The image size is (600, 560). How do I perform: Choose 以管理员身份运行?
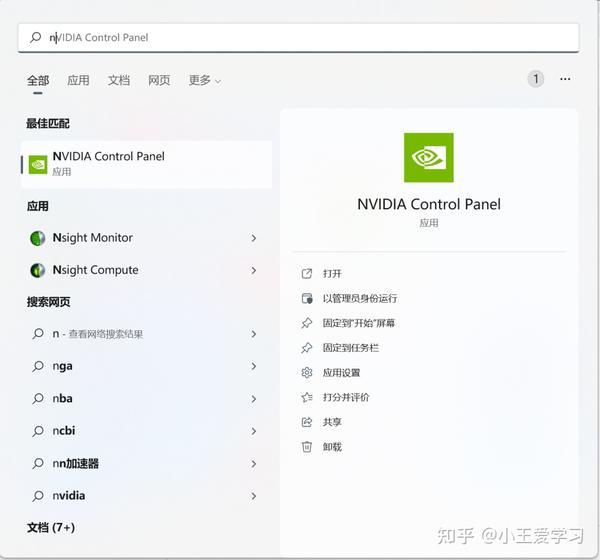(360, 298)
